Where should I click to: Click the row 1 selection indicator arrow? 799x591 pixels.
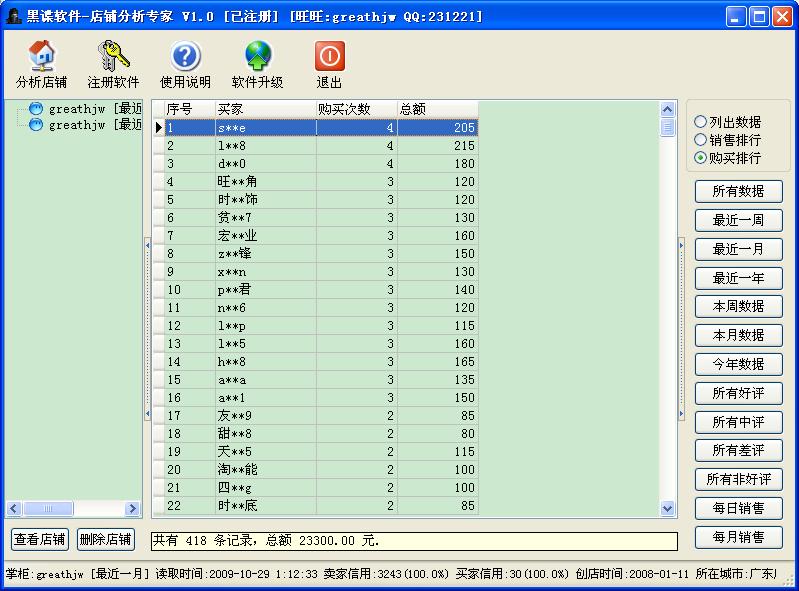[158, 127]
